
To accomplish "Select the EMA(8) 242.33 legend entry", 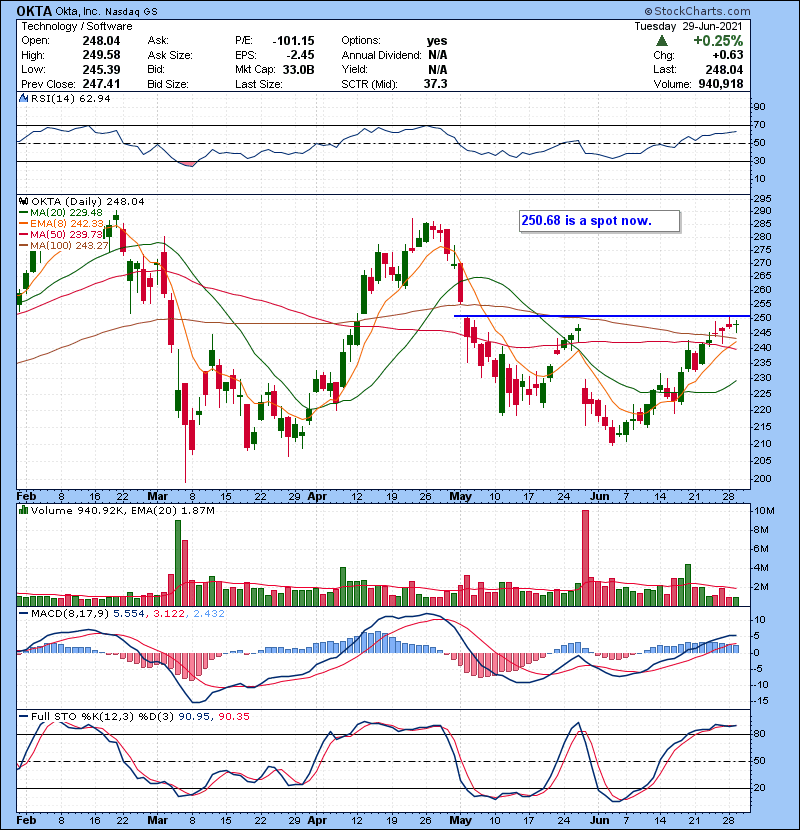I will [x=61, y=223].
